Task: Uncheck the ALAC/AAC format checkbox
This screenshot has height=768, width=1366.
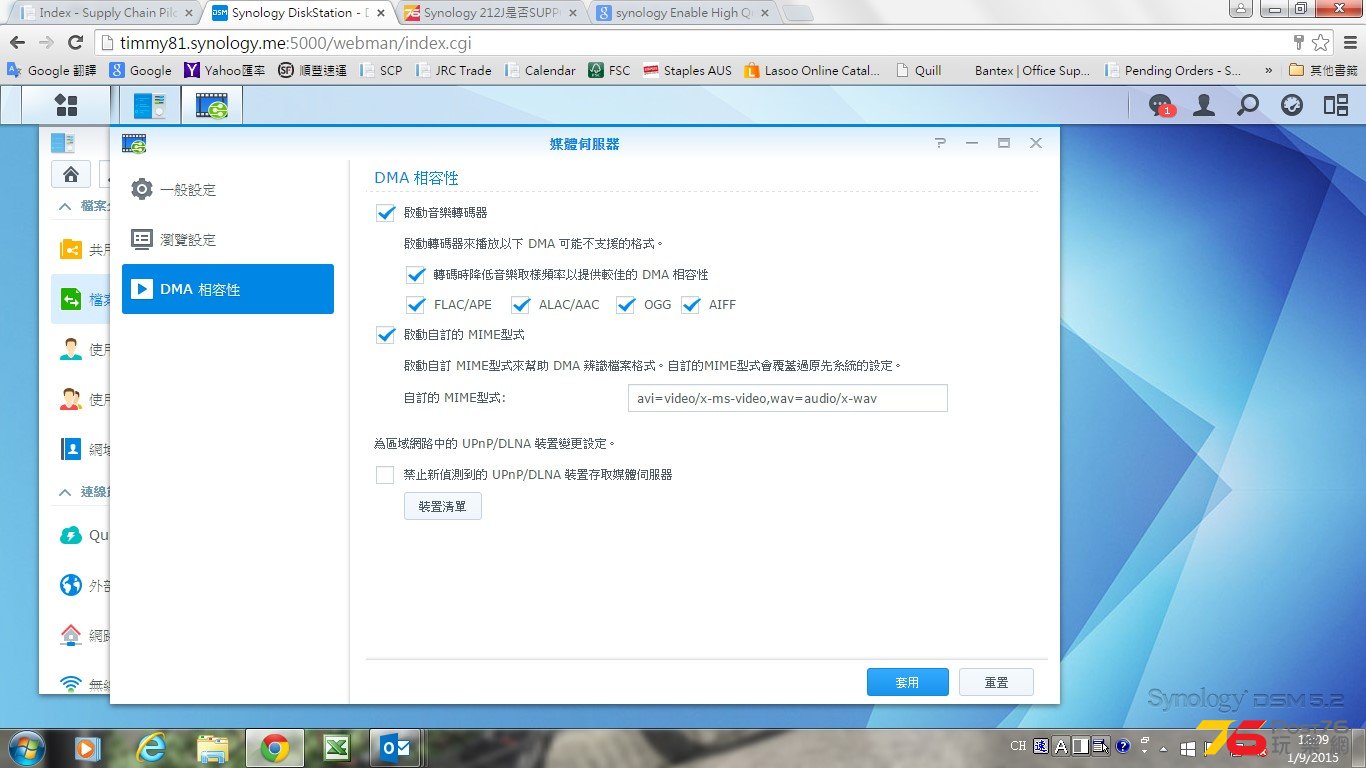Action: pyautogui.click(x=520, y=304)
